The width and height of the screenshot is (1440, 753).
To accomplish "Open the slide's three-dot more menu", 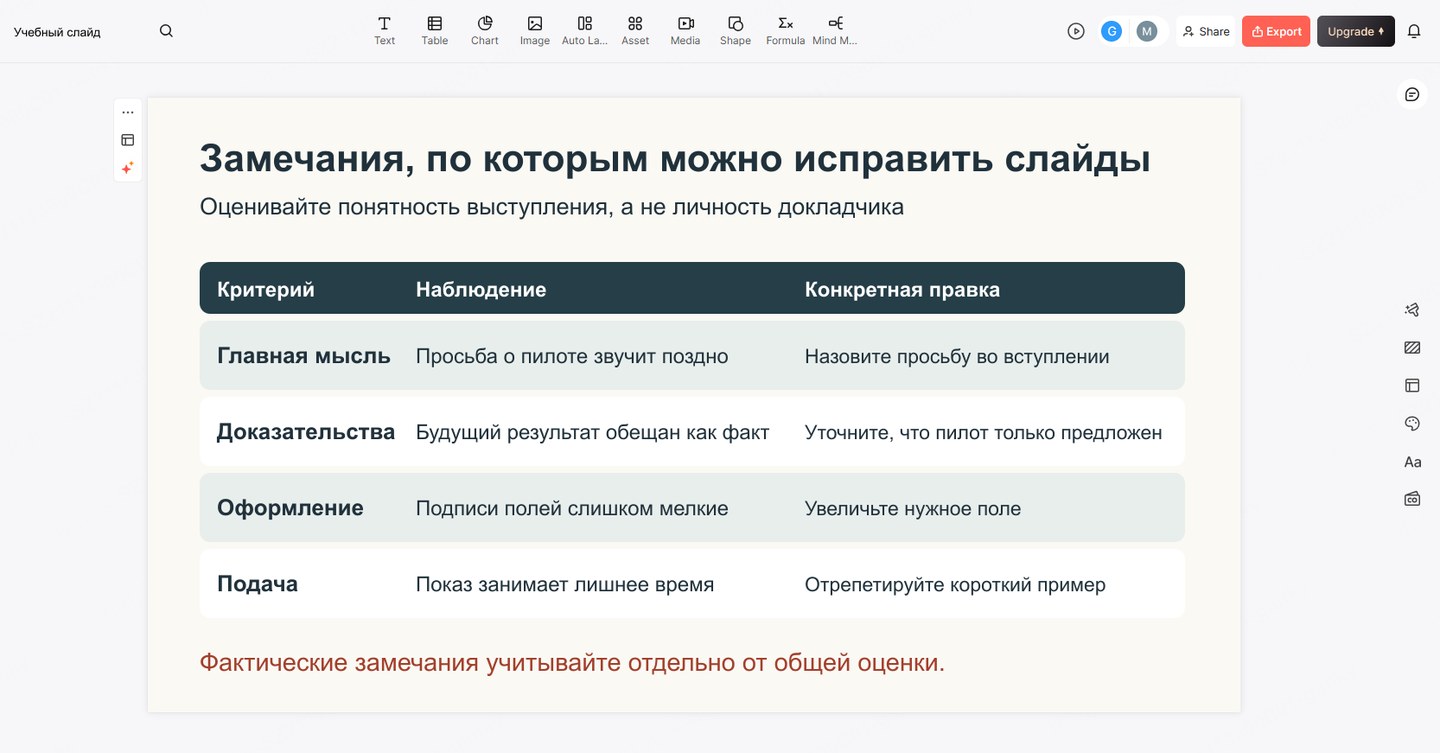I will (128, 112).
